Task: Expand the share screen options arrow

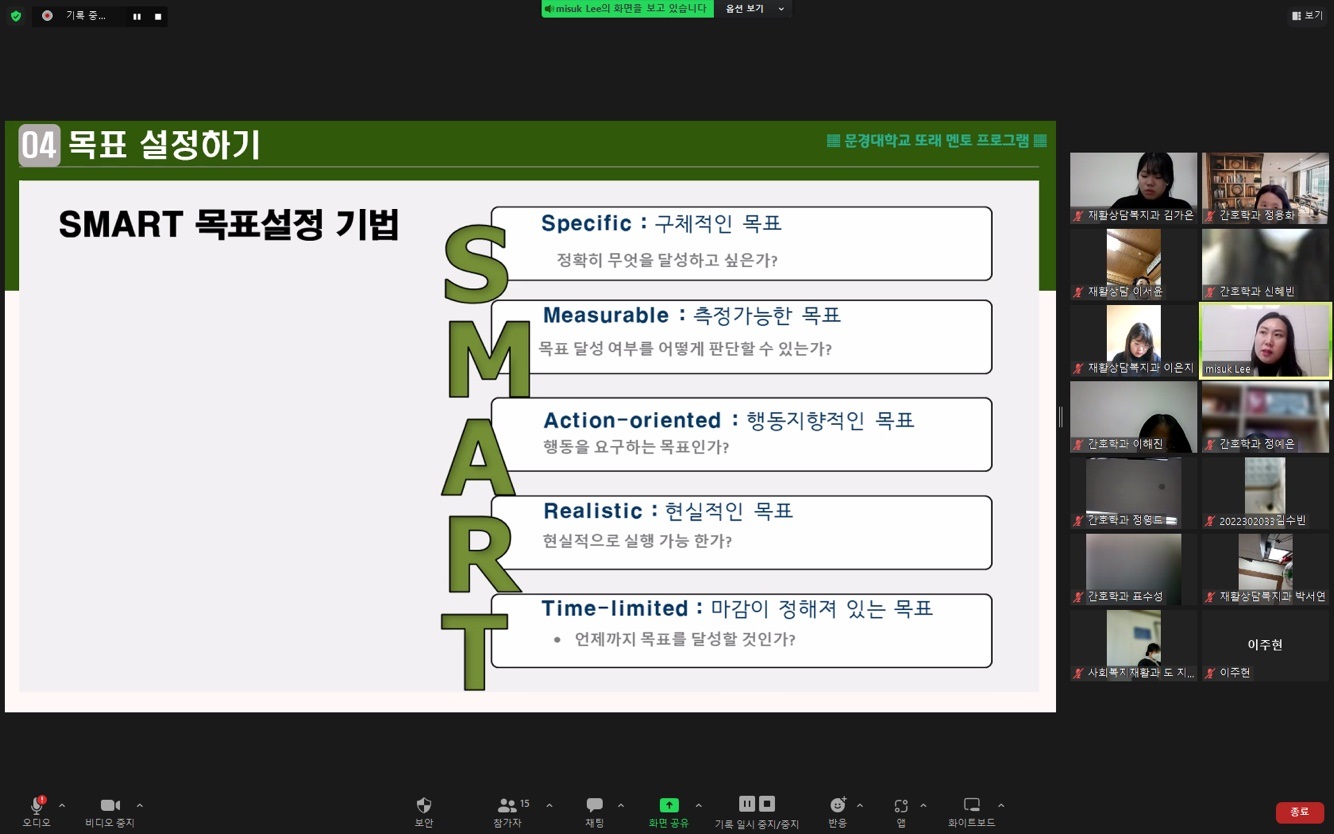Action: click(698, 805)
